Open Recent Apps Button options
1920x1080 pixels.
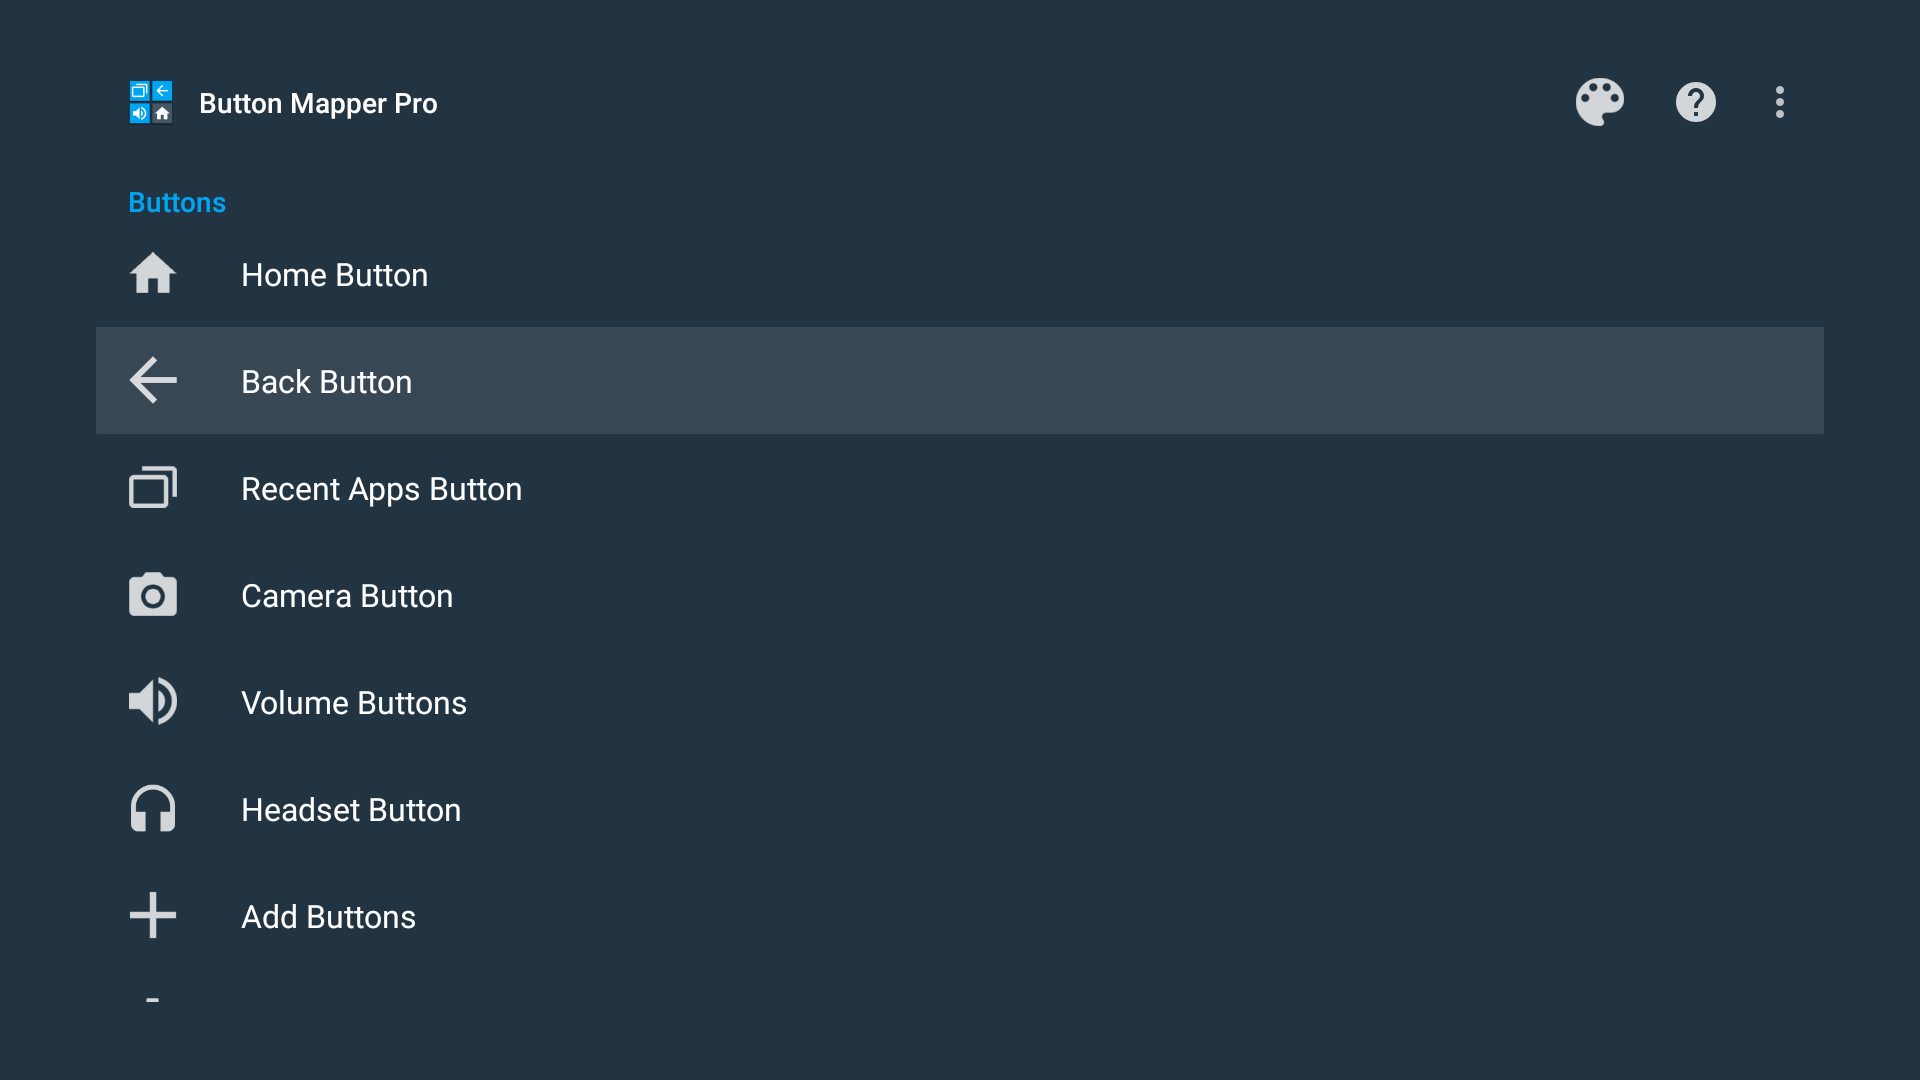click(381, 489)
